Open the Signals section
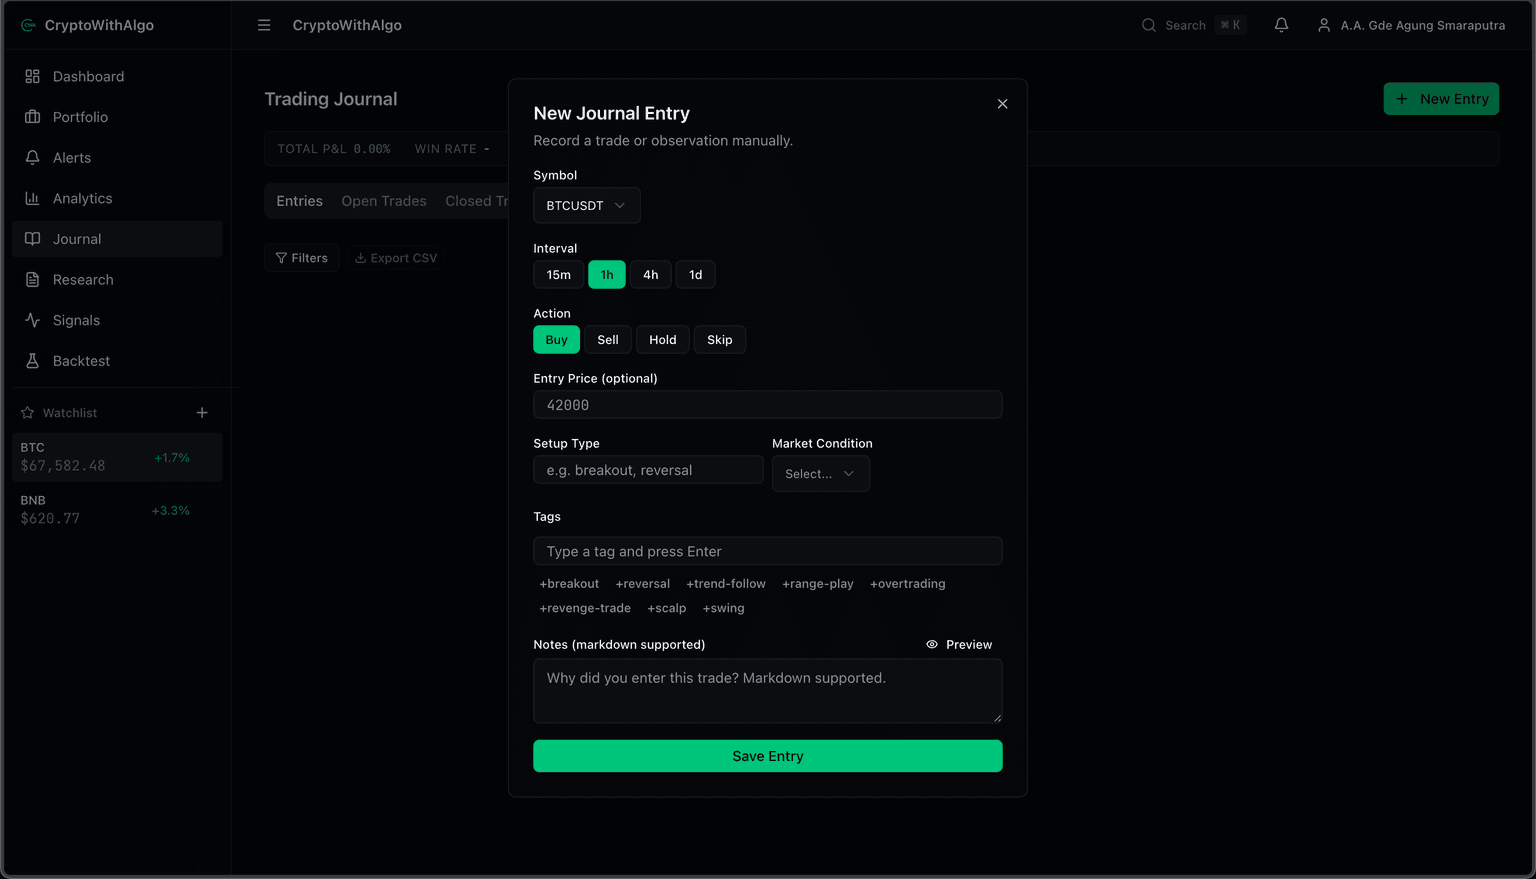 pyautogui.click(x=76, y=320)
